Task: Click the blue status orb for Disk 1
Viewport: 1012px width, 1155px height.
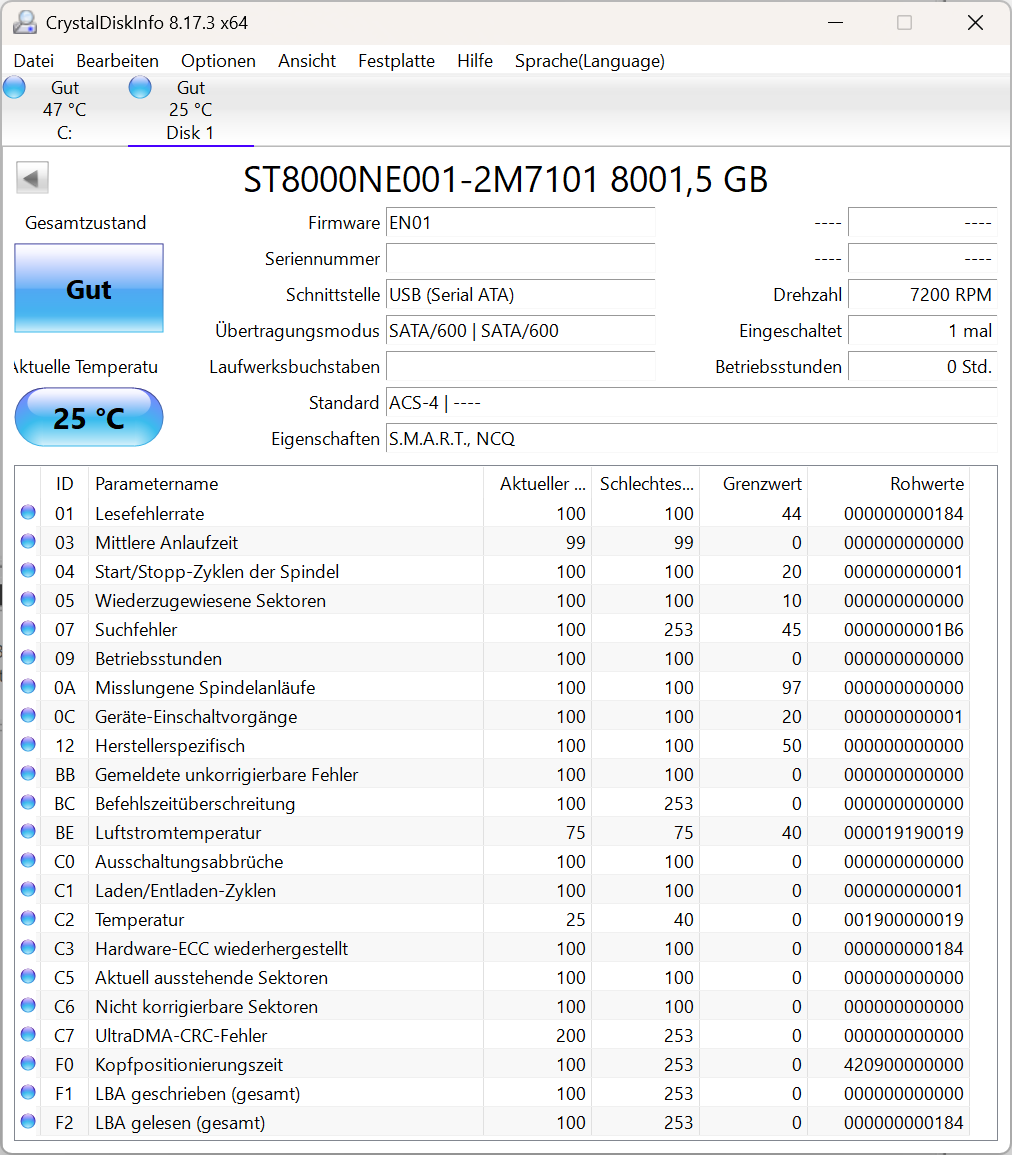Action: [x=140, y=88]
